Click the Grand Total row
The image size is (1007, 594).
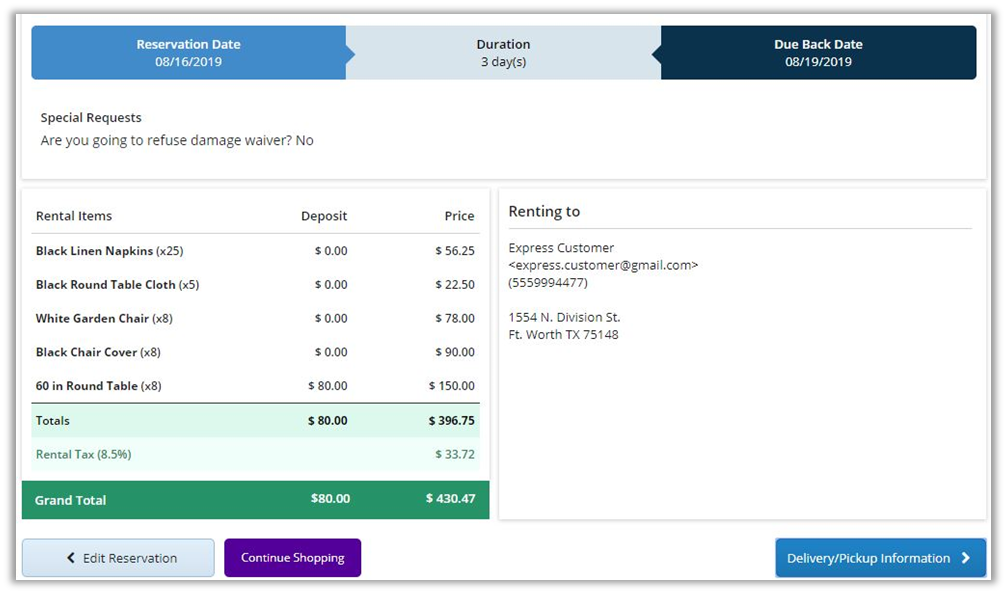point(255,499)
